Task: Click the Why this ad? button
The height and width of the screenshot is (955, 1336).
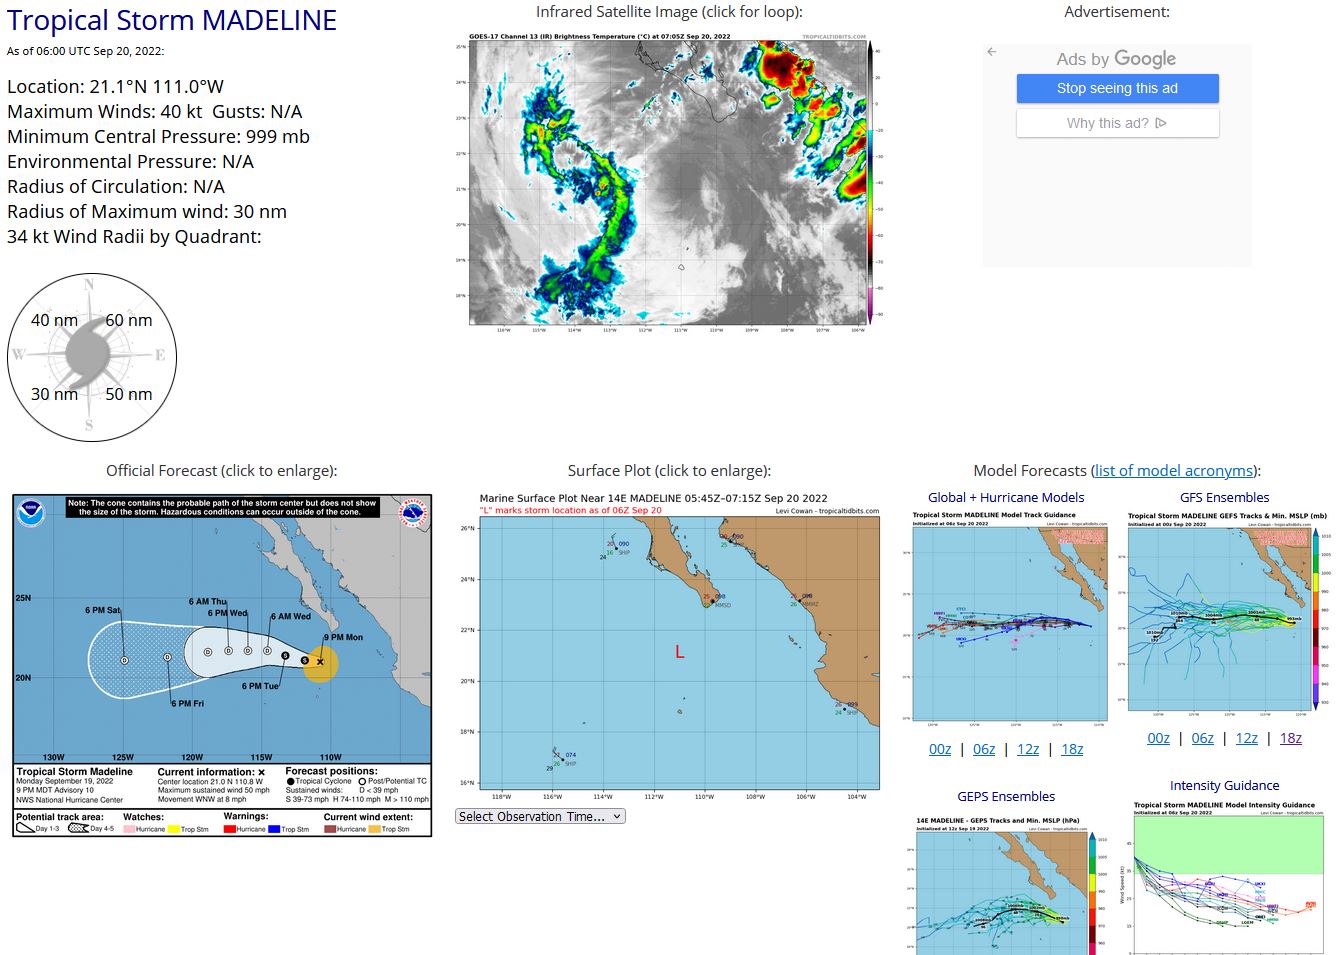Action: [x=1117, y=123]
